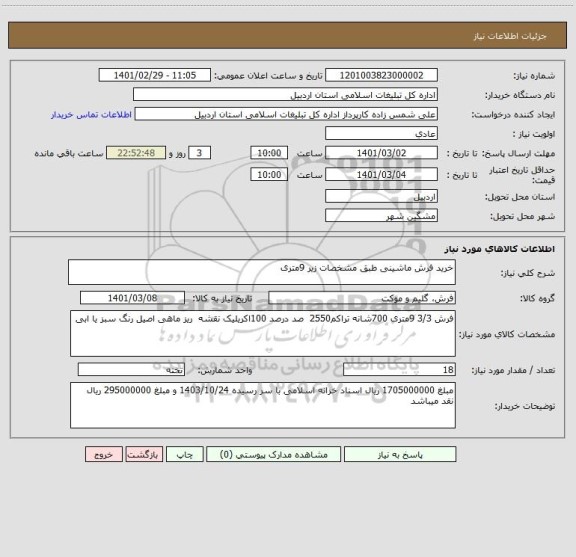Click the ساعت باقی مانده label
Viewport: 576px width, 557px height.
point(69,153)
